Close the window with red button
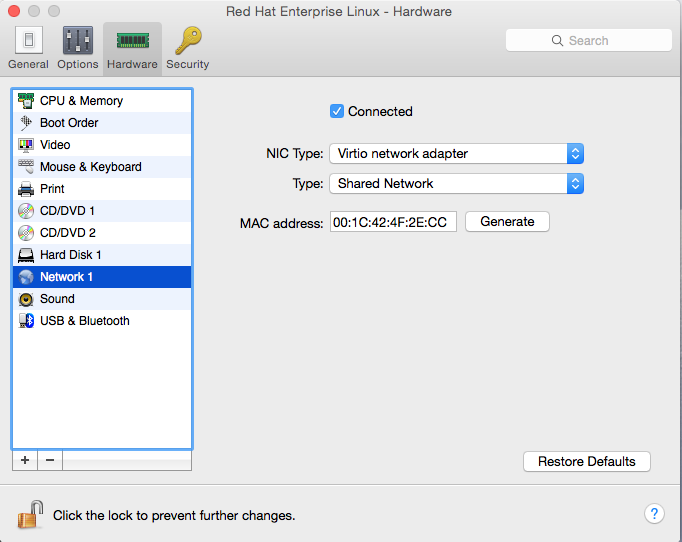 (14, 11)
